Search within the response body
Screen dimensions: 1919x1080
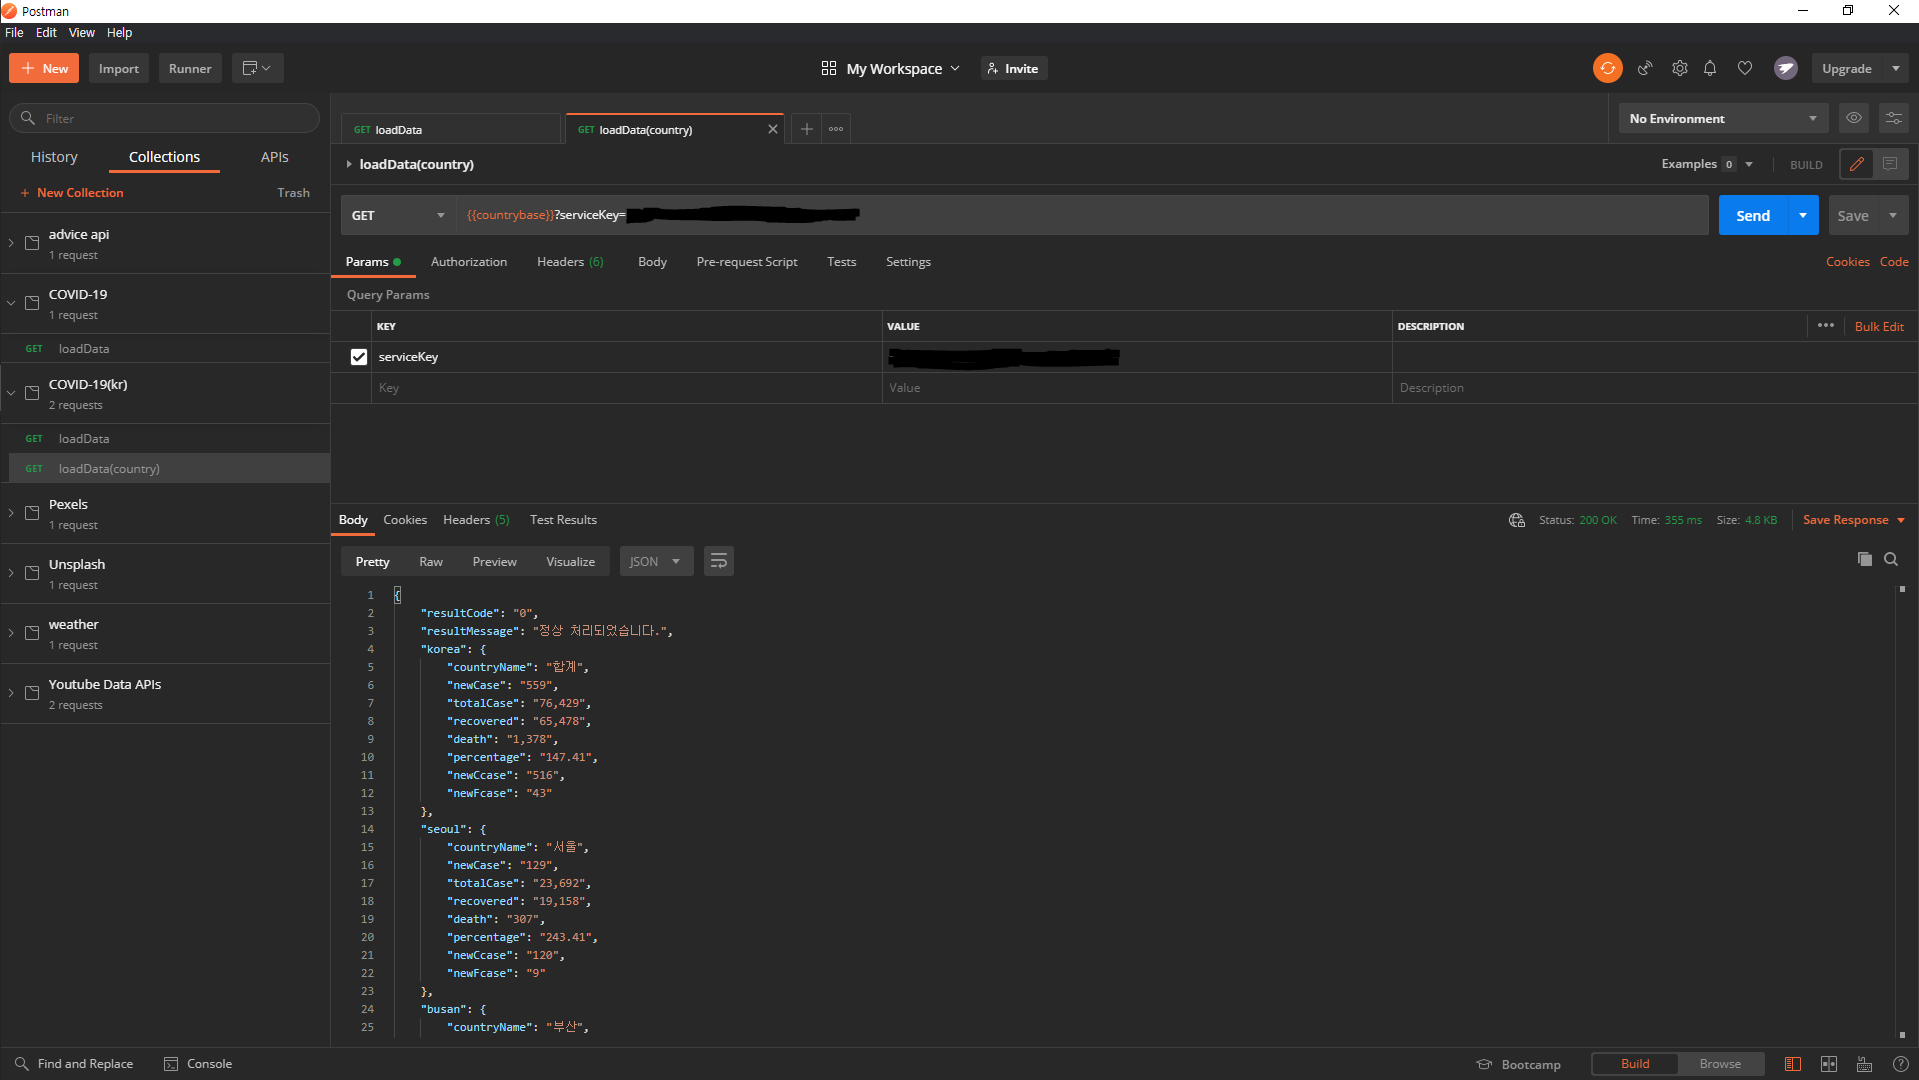pos(1891,559)
